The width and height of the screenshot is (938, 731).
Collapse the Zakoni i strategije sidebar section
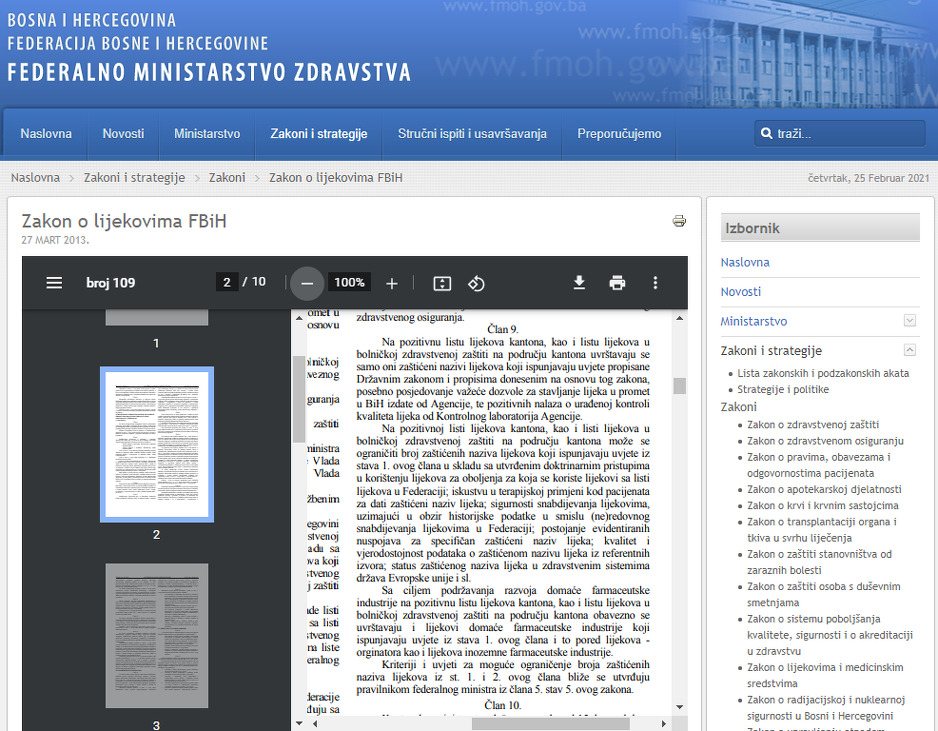(x=909, y=350)
